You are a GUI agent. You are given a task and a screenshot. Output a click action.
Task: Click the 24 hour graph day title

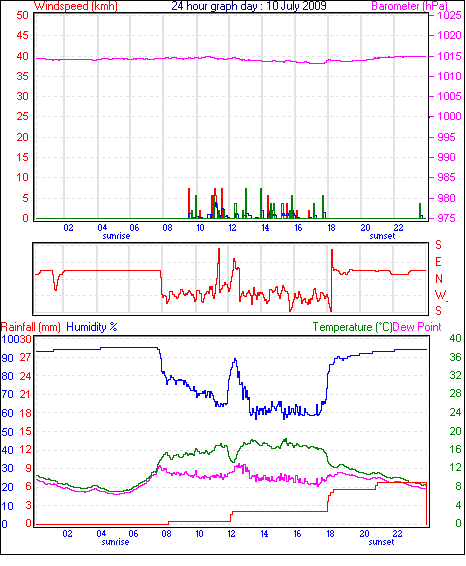tap(249, 6)
